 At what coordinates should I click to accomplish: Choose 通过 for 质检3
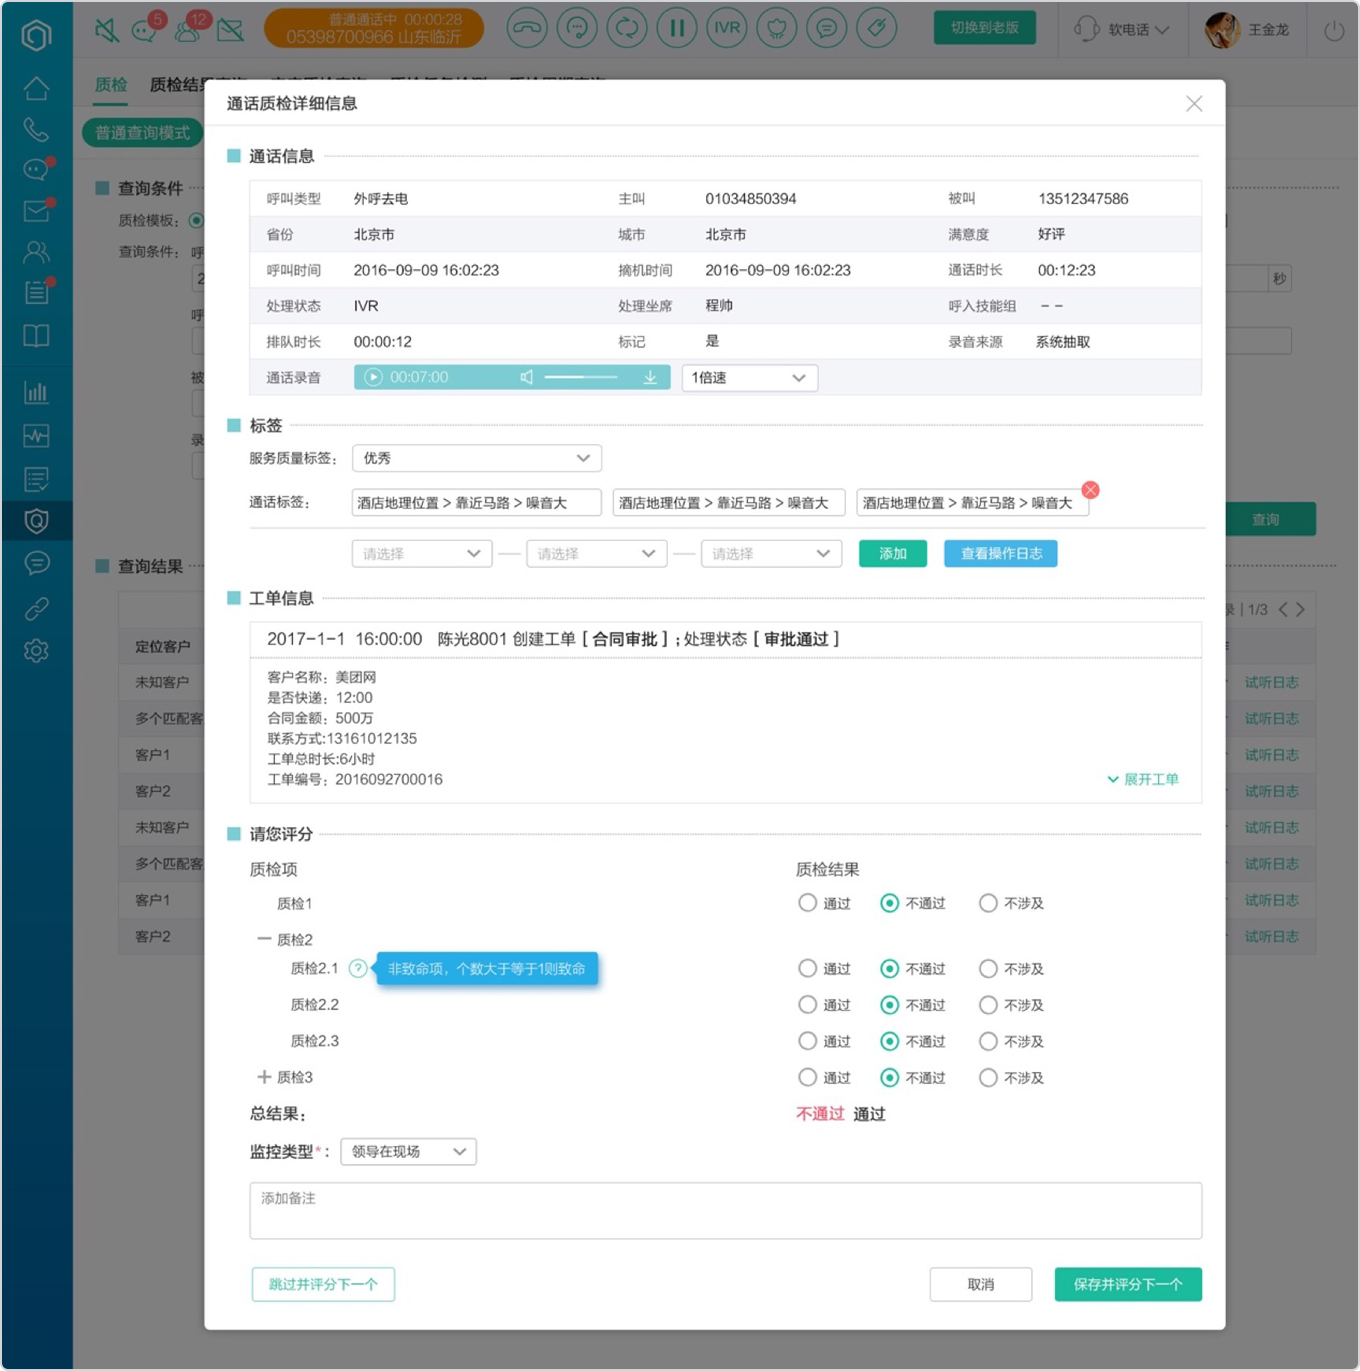(808, 1077)
